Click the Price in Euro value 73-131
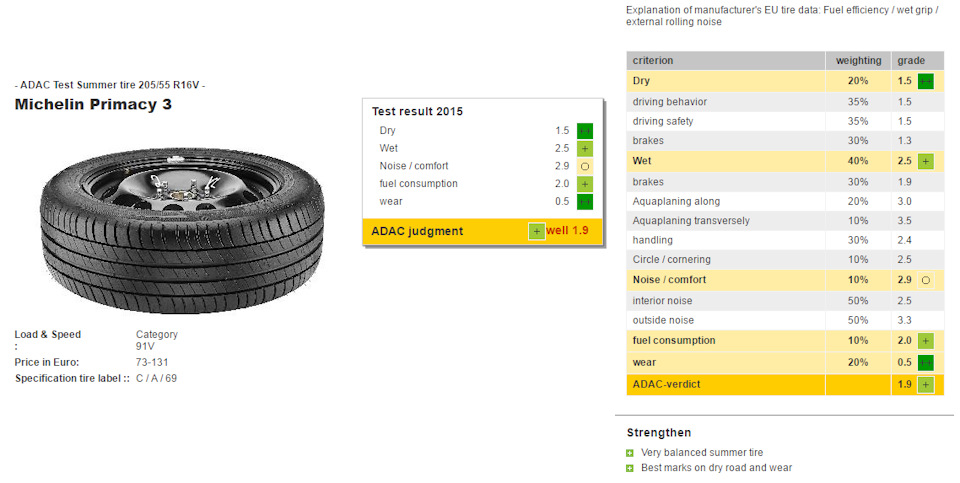960x483 pixels. tap(152, 362)
